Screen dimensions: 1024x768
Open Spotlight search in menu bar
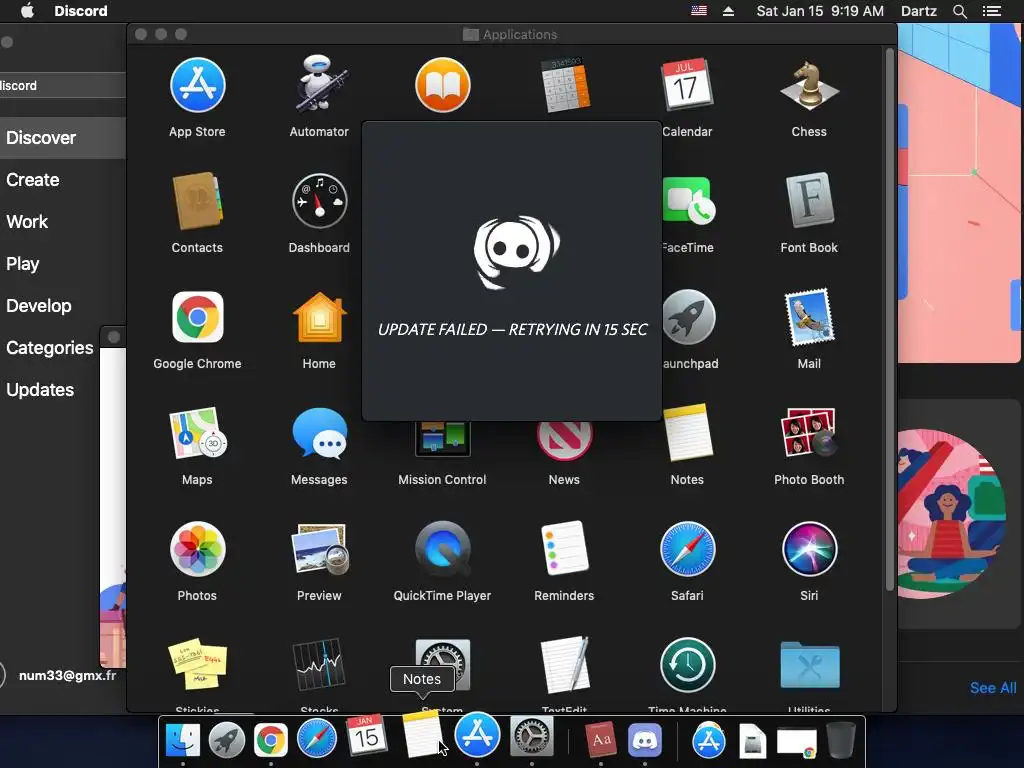pyautogui.click(x=959, y=11)
